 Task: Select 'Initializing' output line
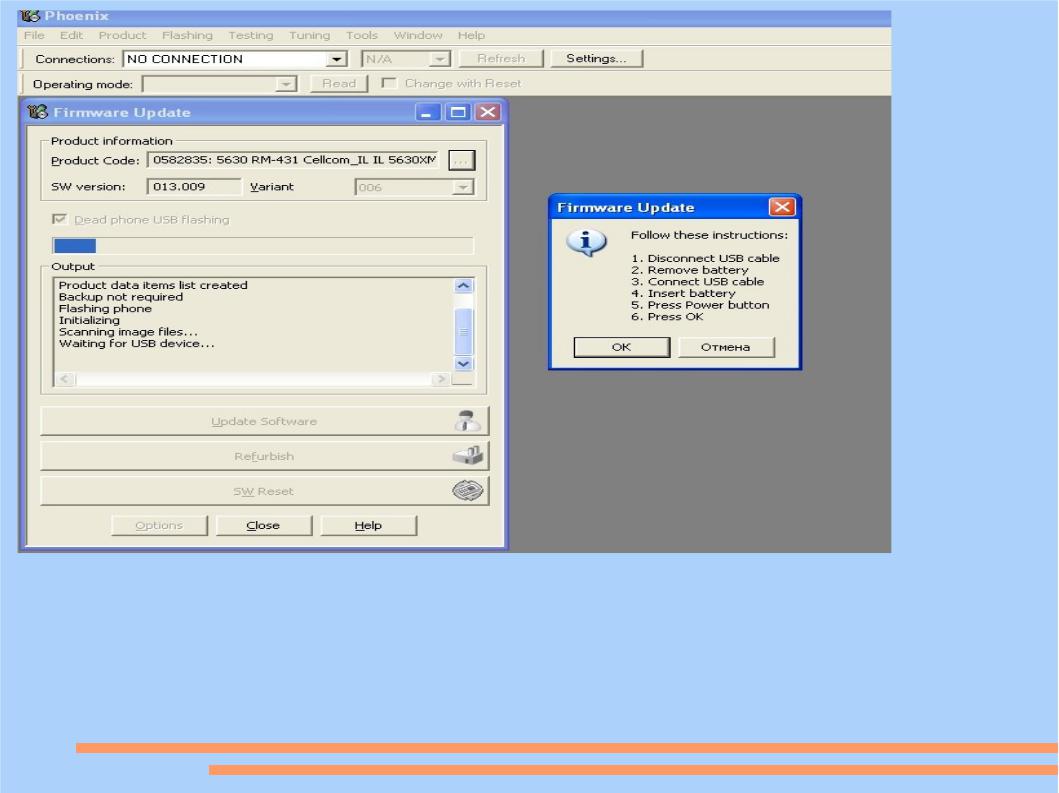(x=89, y=320)
